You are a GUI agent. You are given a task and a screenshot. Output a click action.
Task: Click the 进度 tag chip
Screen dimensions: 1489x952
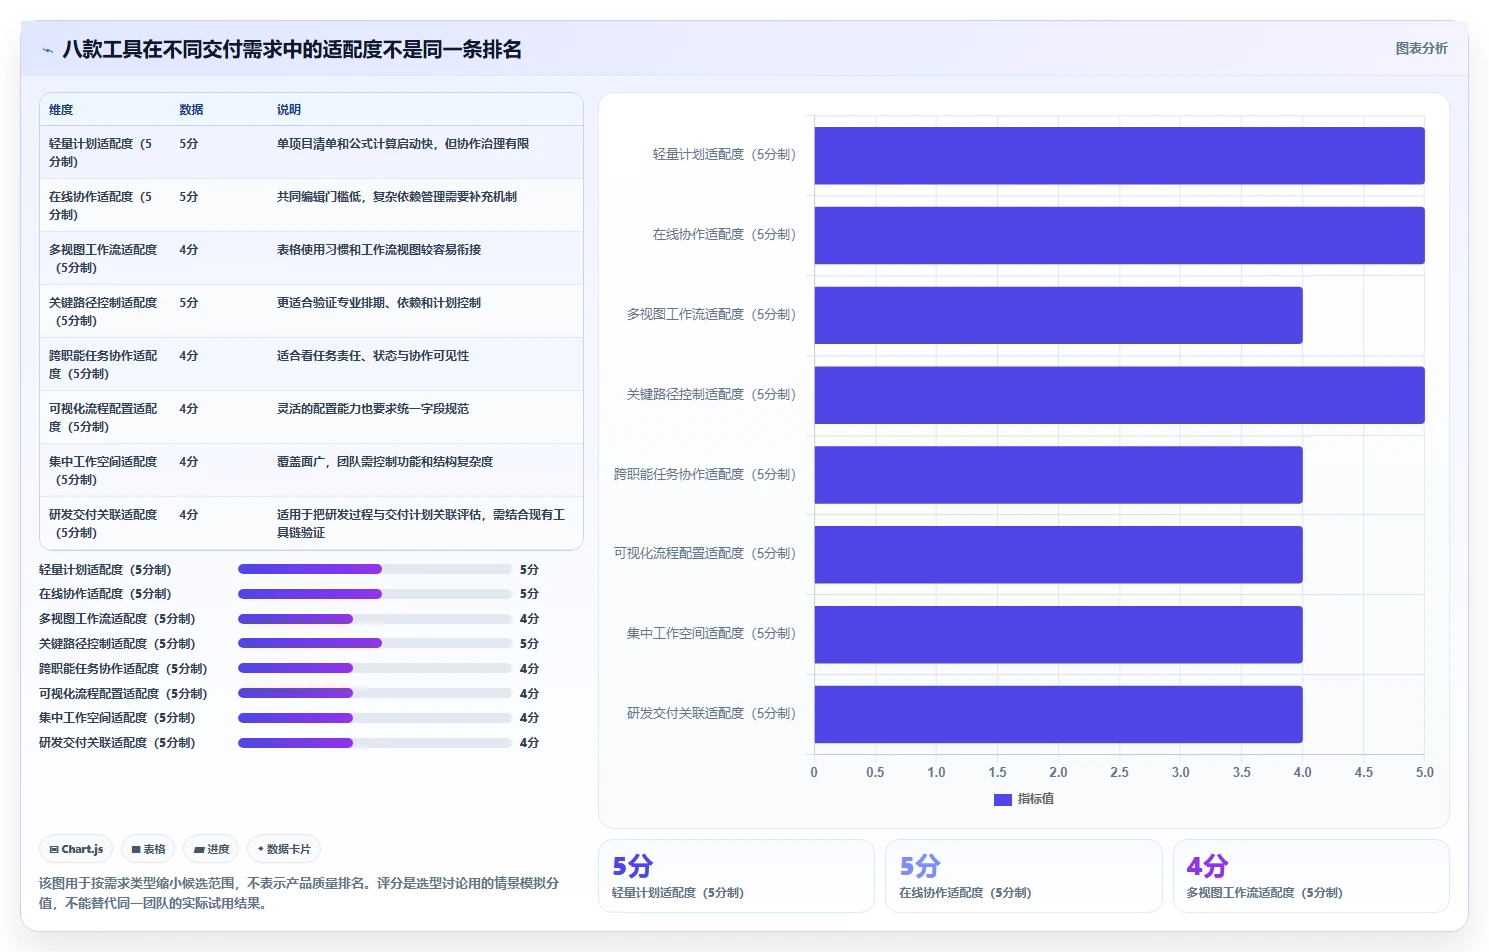click(x=211, y=849)
